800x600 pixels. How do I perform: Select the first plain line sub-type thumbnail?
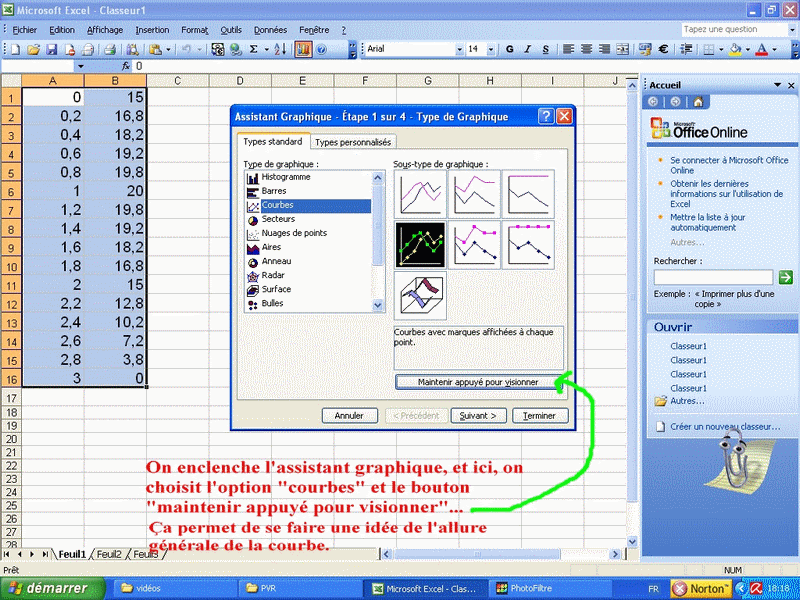click(x=420, y=194)
